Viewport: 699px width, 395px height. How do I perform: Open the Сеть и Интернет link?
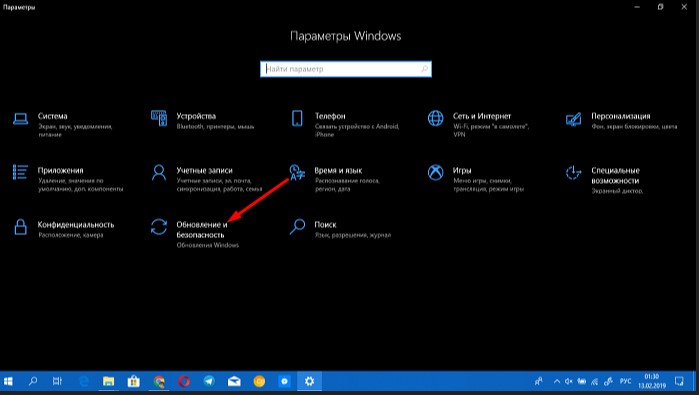click(482, 116)
